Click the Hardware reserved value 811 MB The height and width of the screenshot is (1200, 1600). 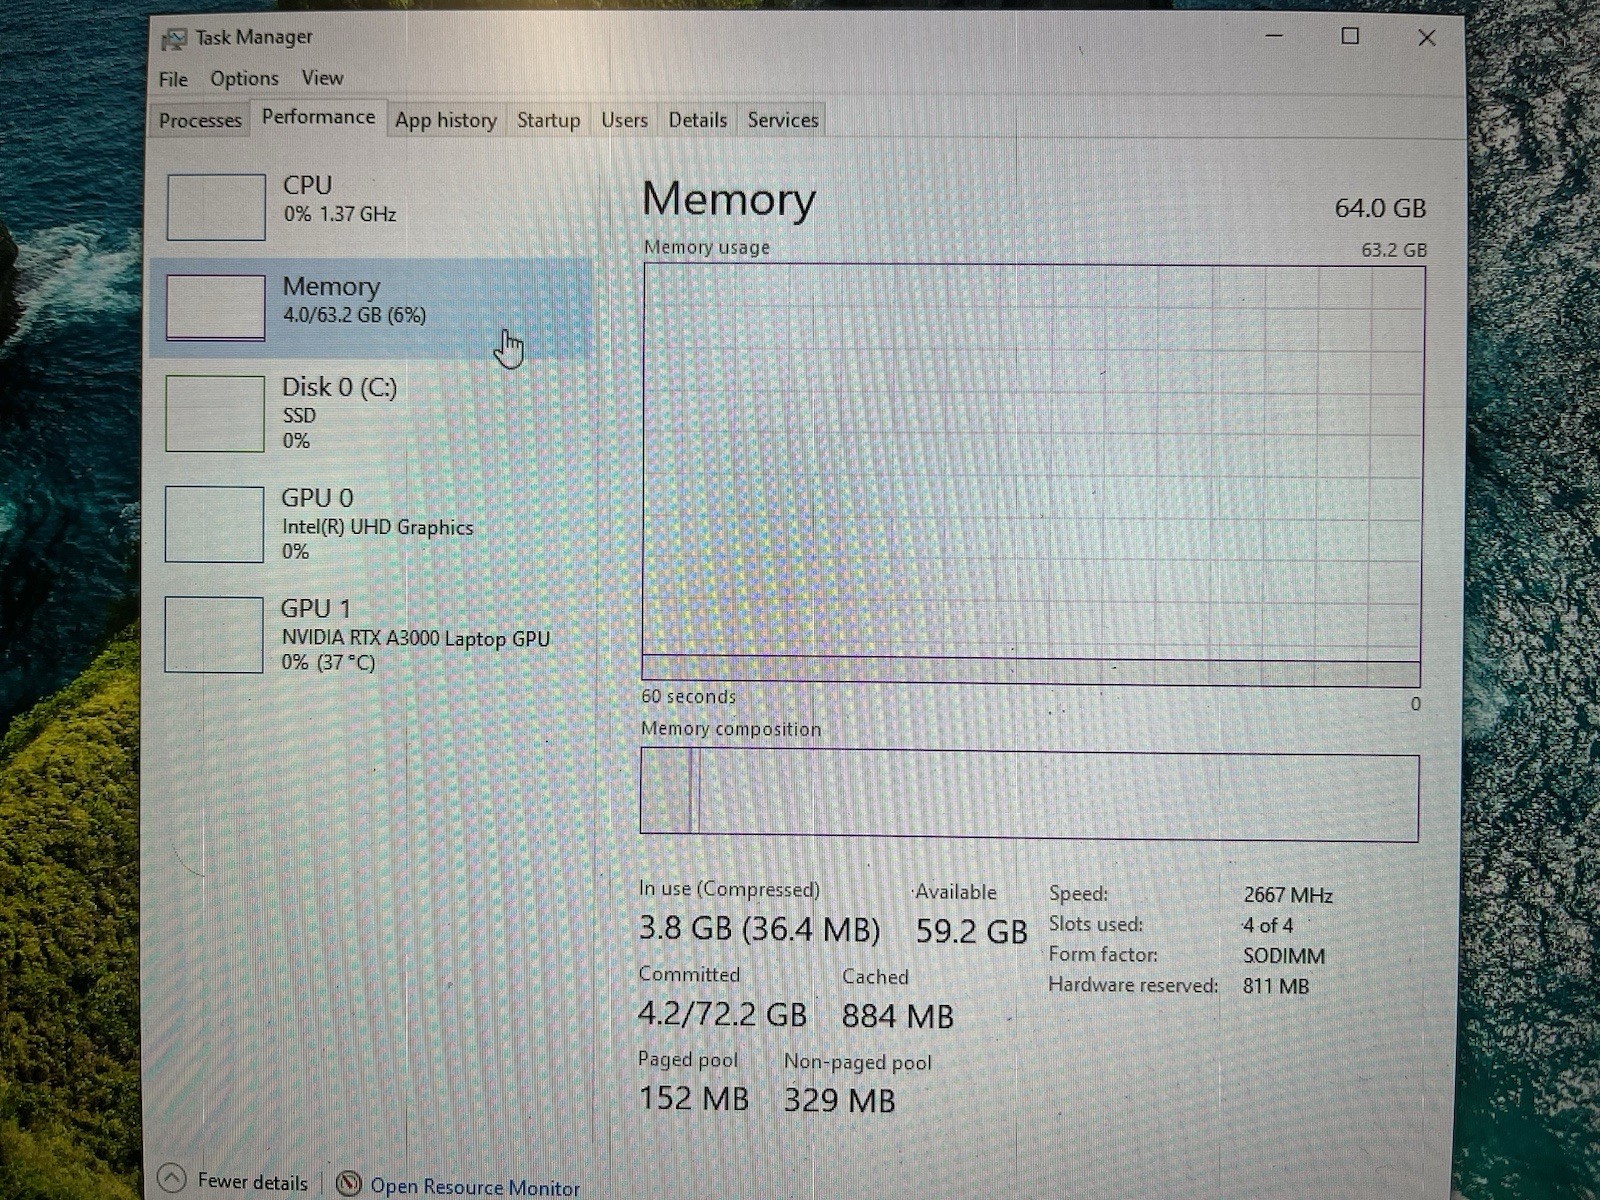pos(1276,986)
